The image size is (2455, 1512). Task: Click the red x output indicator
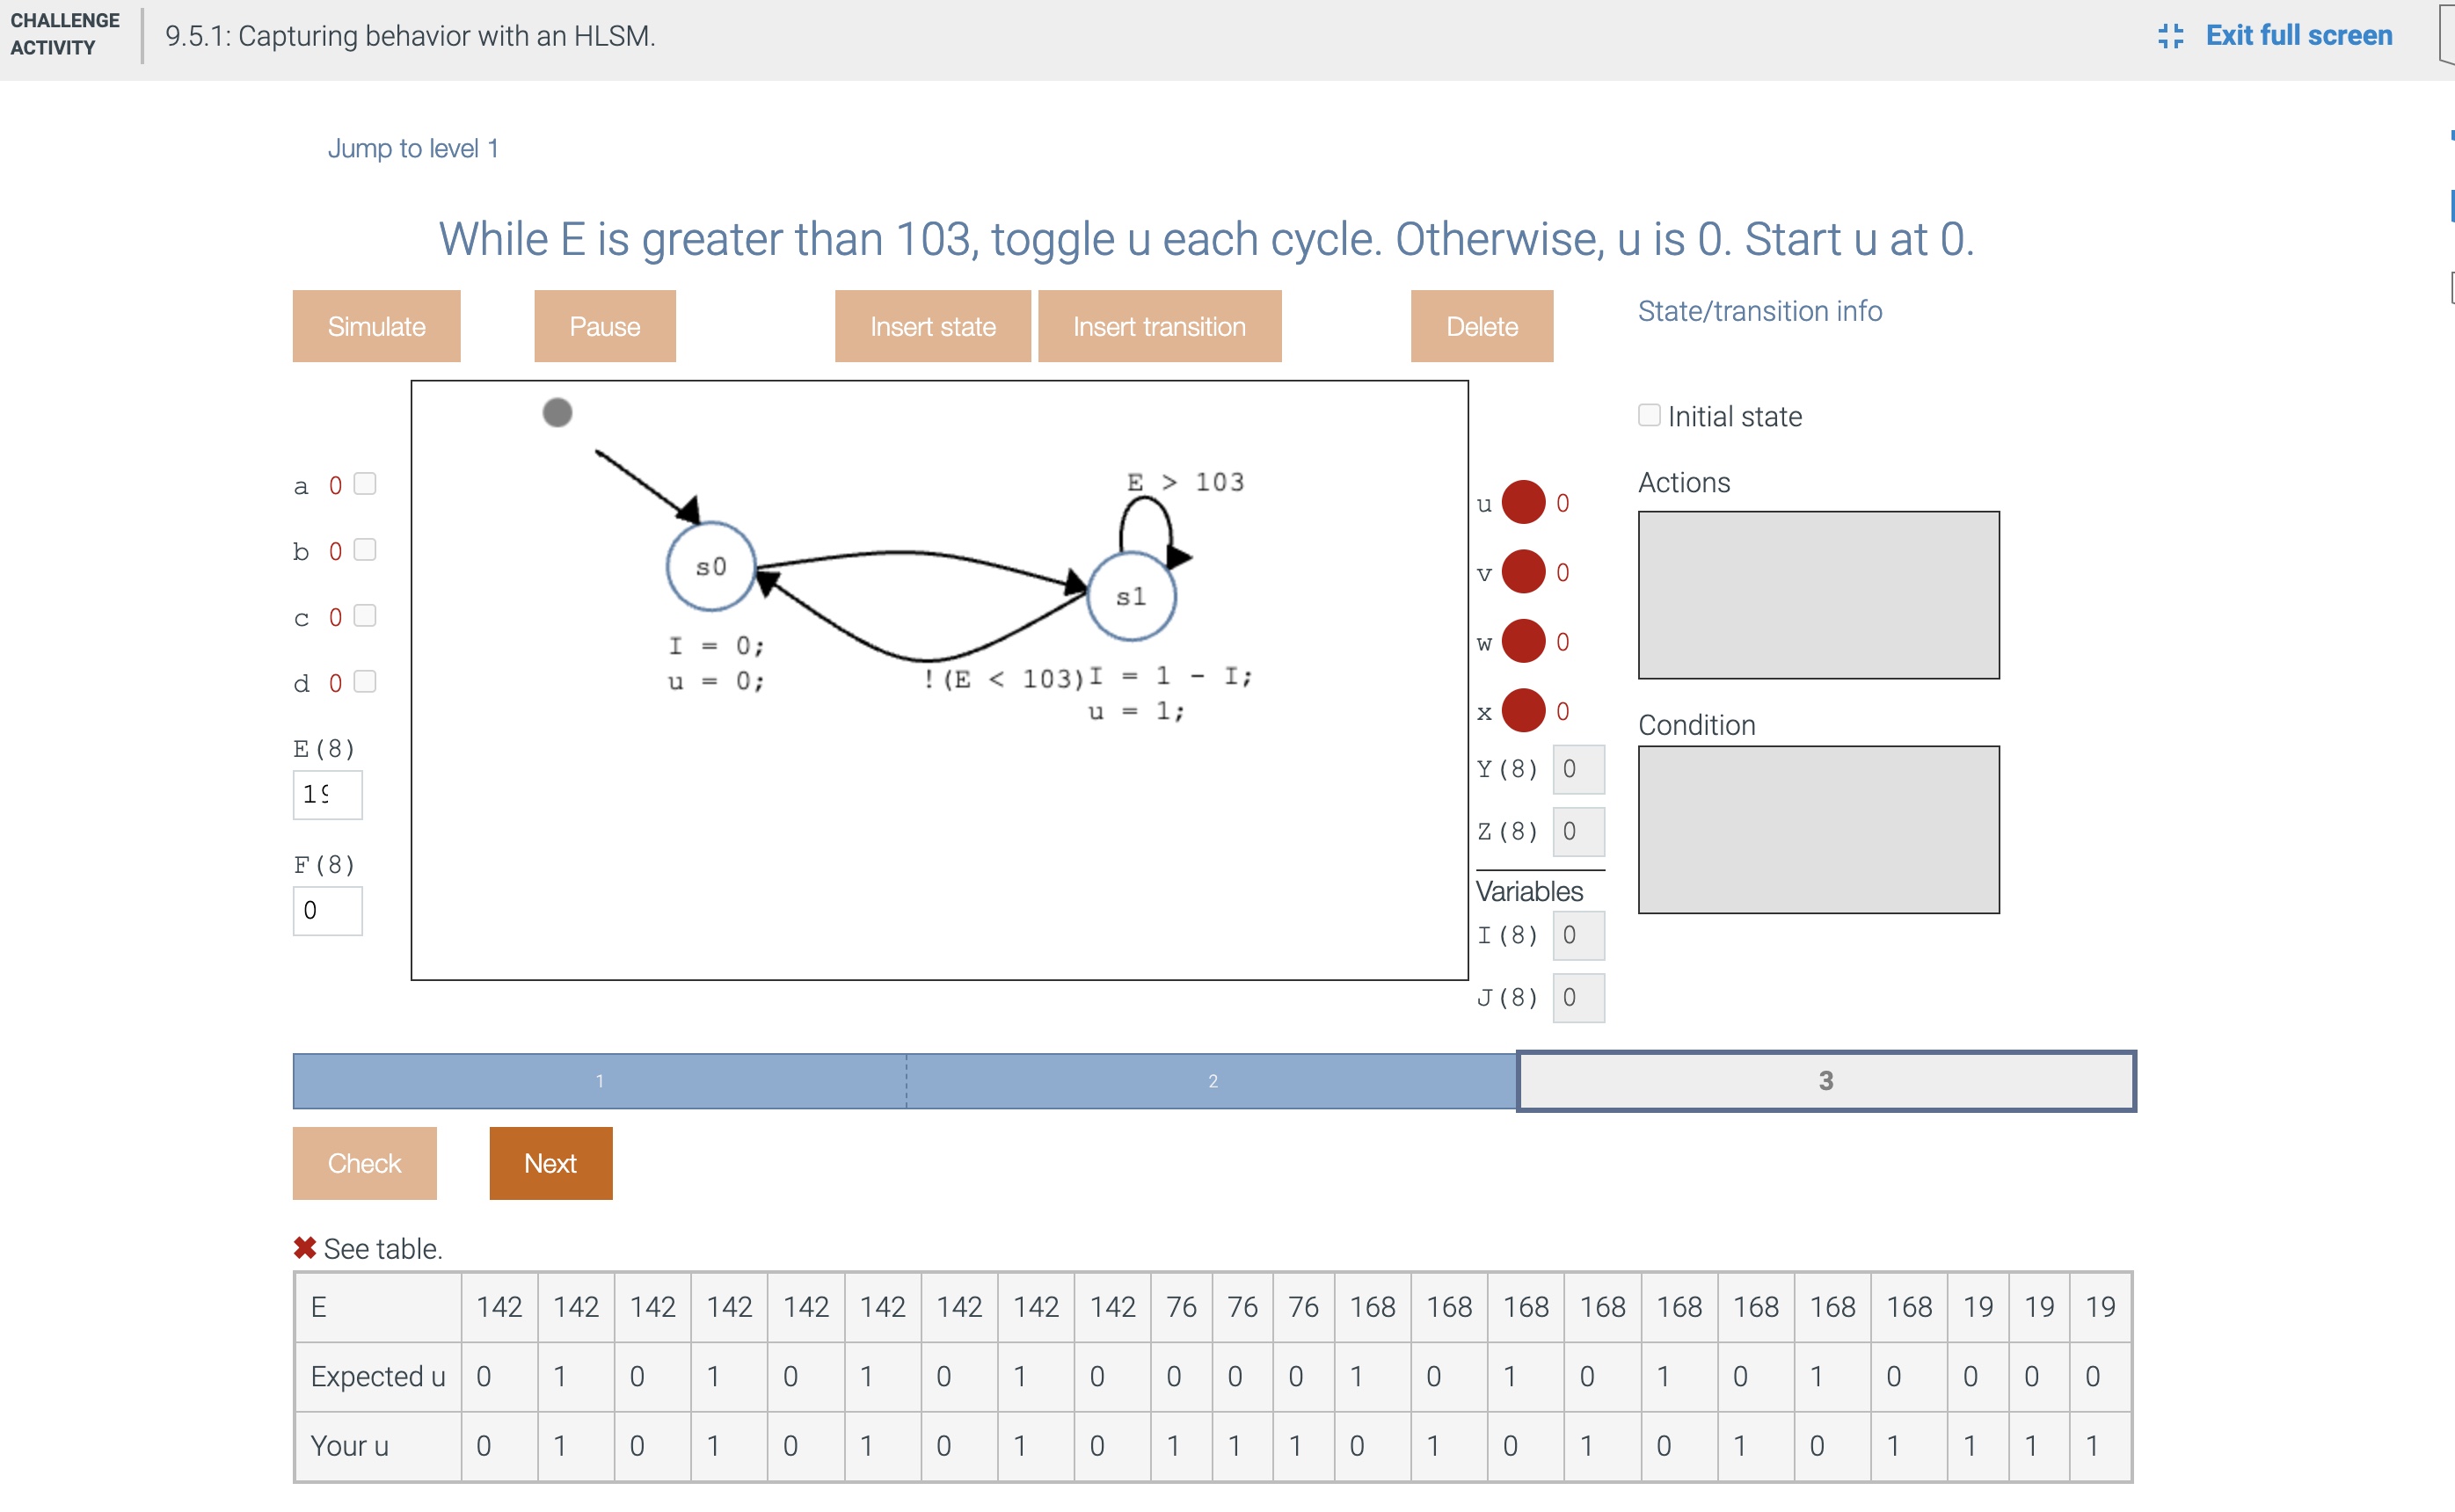(1523, 711)
